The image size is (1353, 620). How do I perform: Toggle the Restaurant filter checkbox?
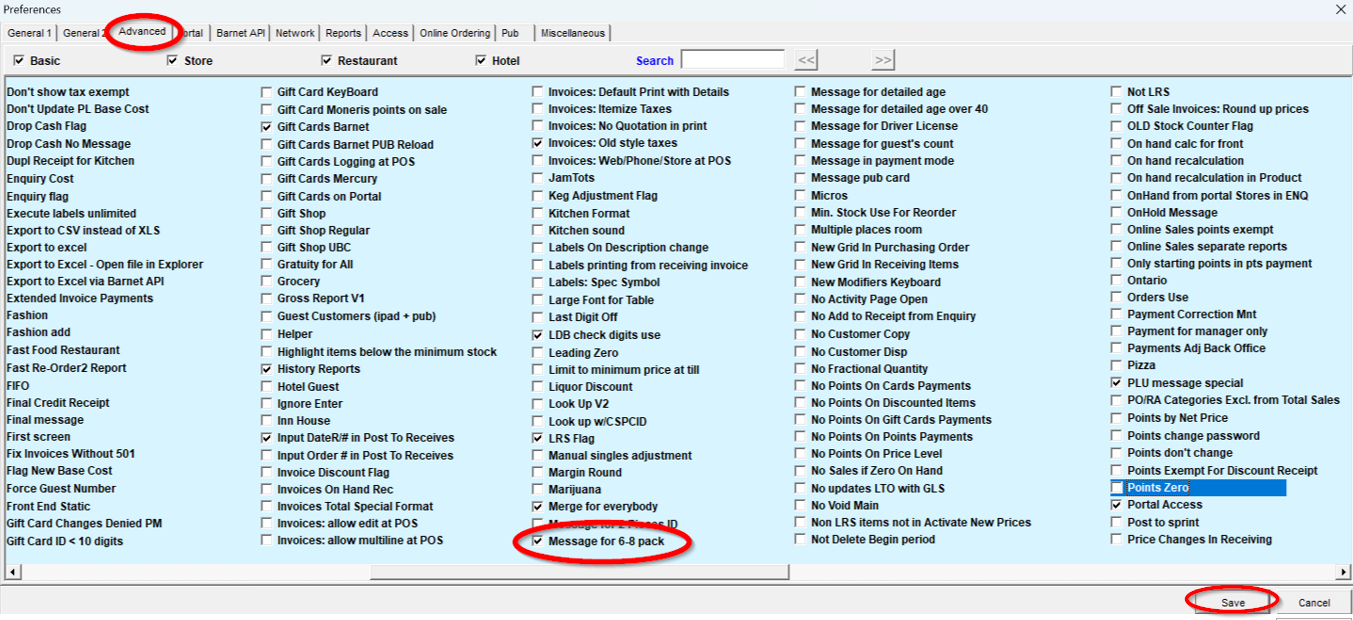click(326, 60)
